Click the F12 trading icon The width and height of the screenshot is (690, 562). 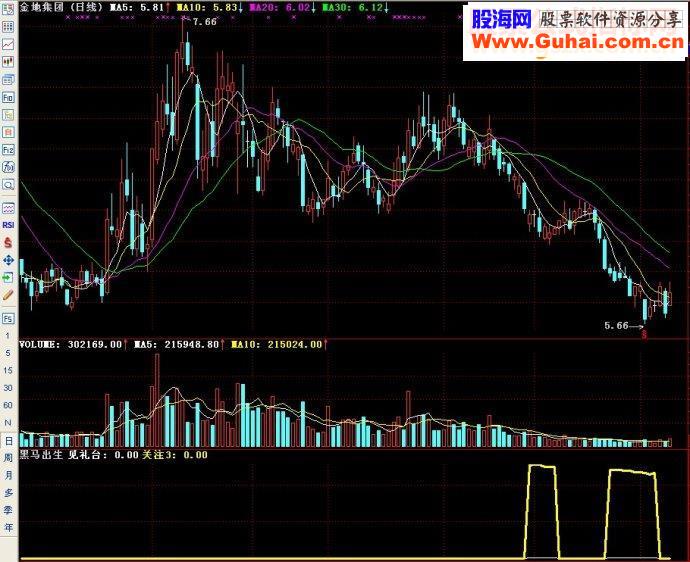[8, 150]
